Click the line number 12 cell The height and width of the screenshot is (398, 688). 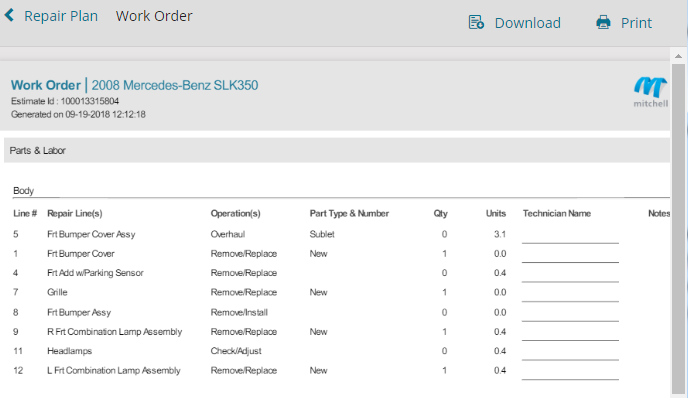pyautogui.click(x=18, y=370)
